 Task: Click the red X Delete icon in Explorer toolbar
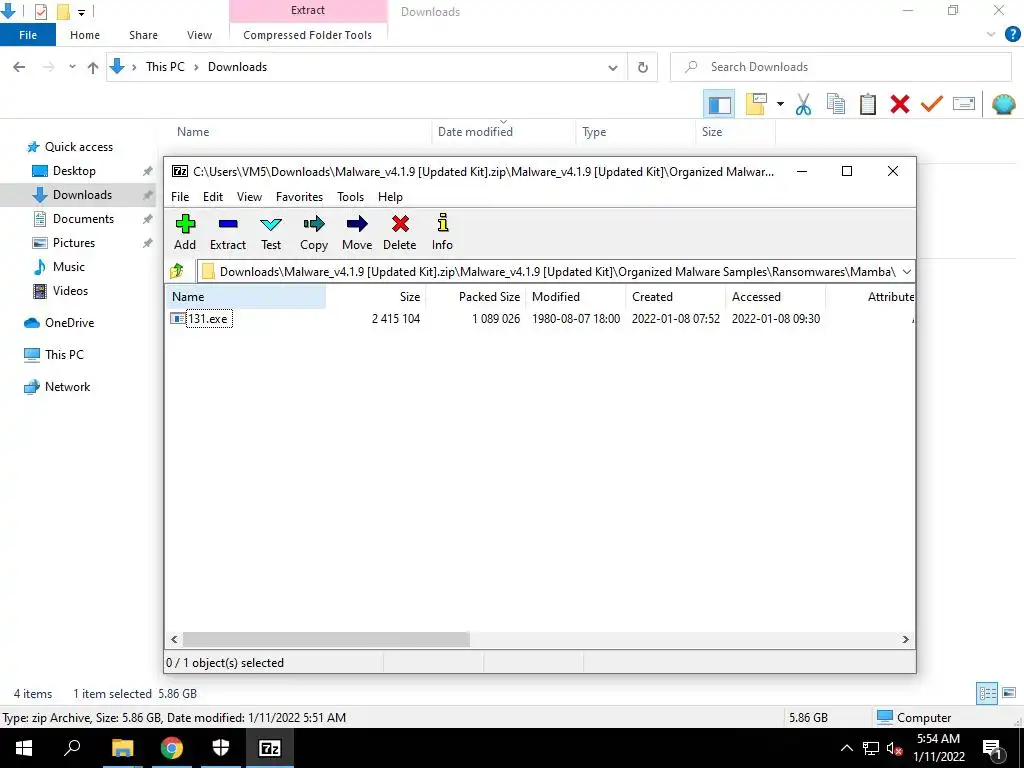point(900,104)
